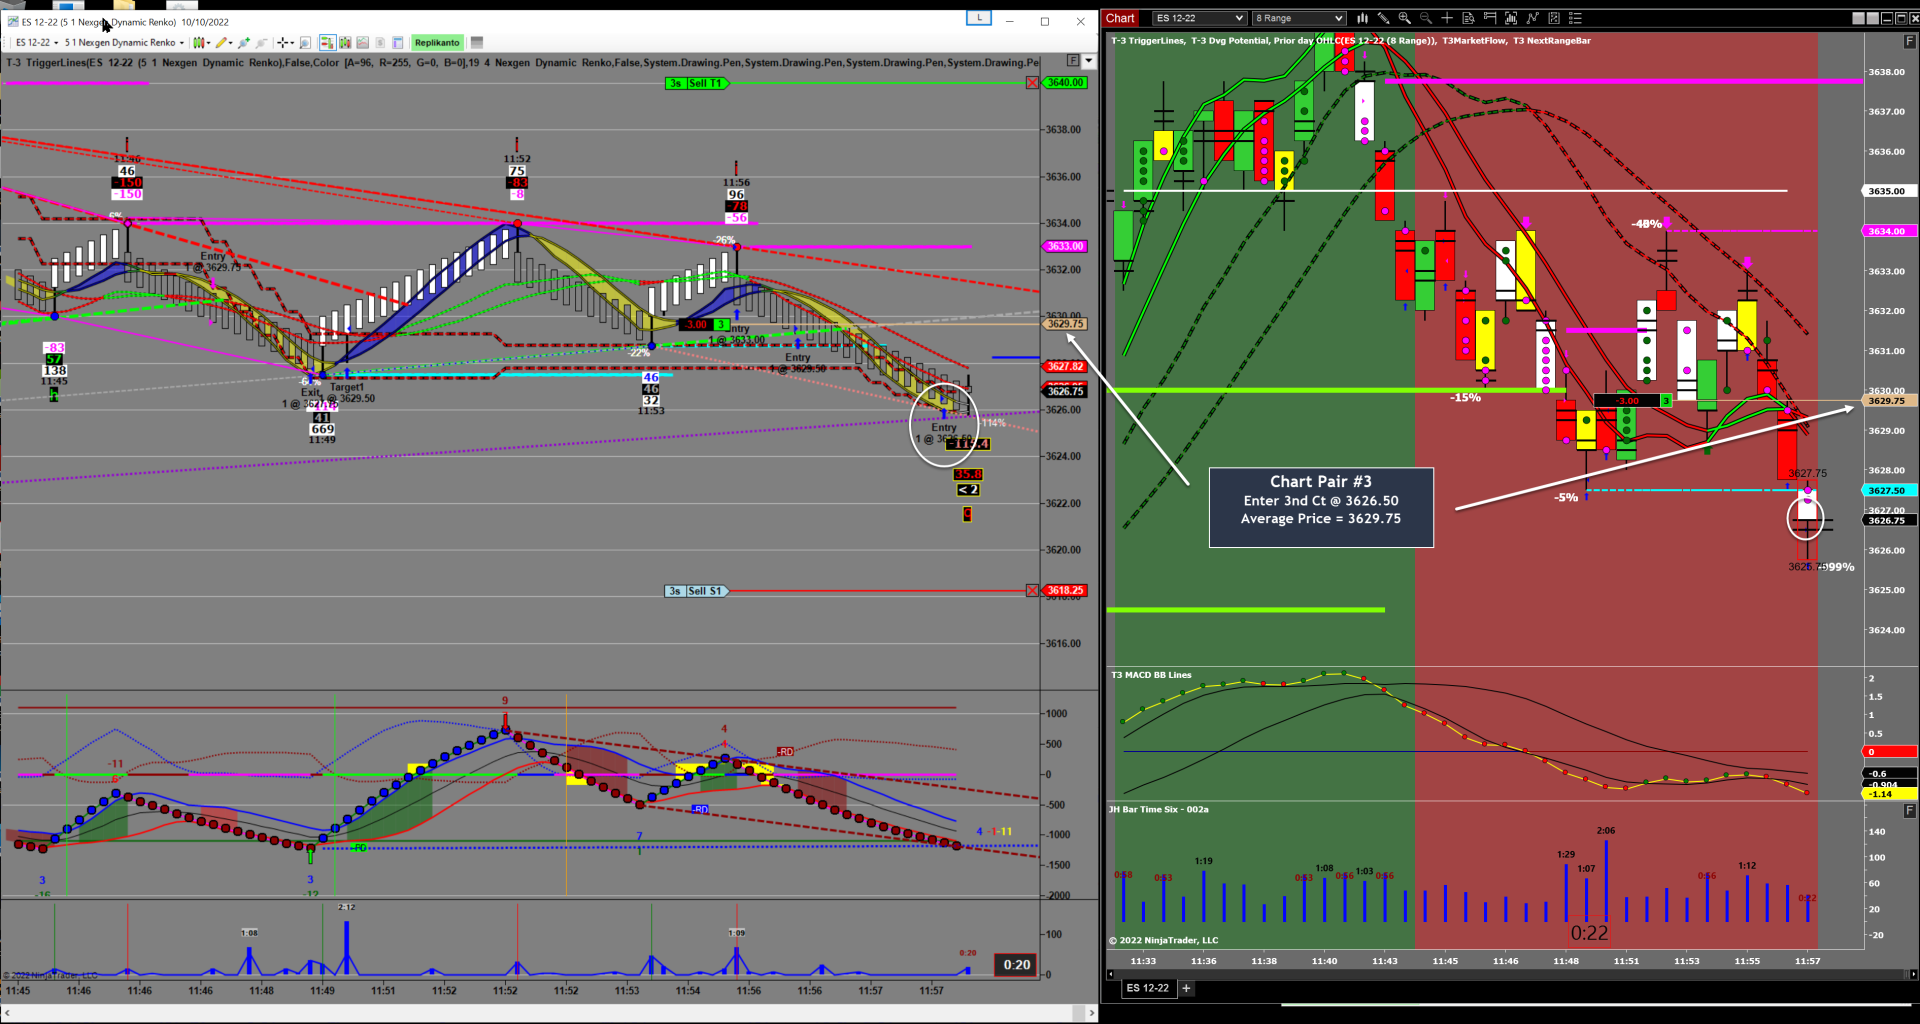This screenshot has width=1920, height=1024.
Task: Cancel the Sell T1 order with red X
Action: click(x=1032, y=83)
